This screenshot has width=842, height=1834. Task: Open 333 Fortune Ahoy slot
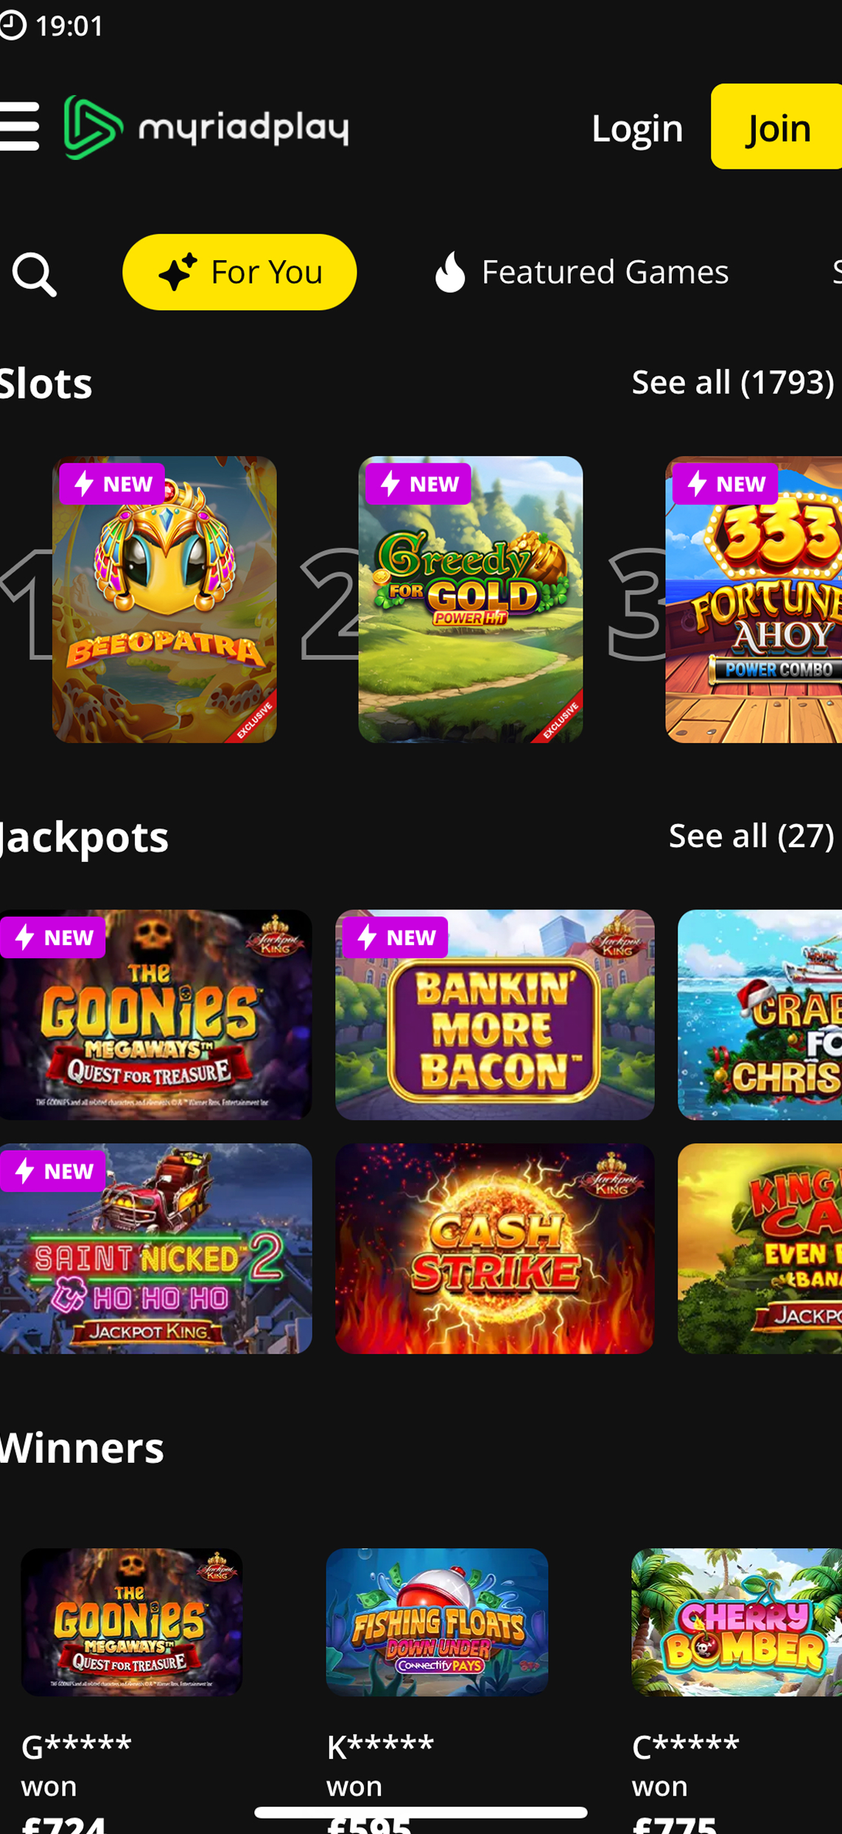tap(754, 600)
